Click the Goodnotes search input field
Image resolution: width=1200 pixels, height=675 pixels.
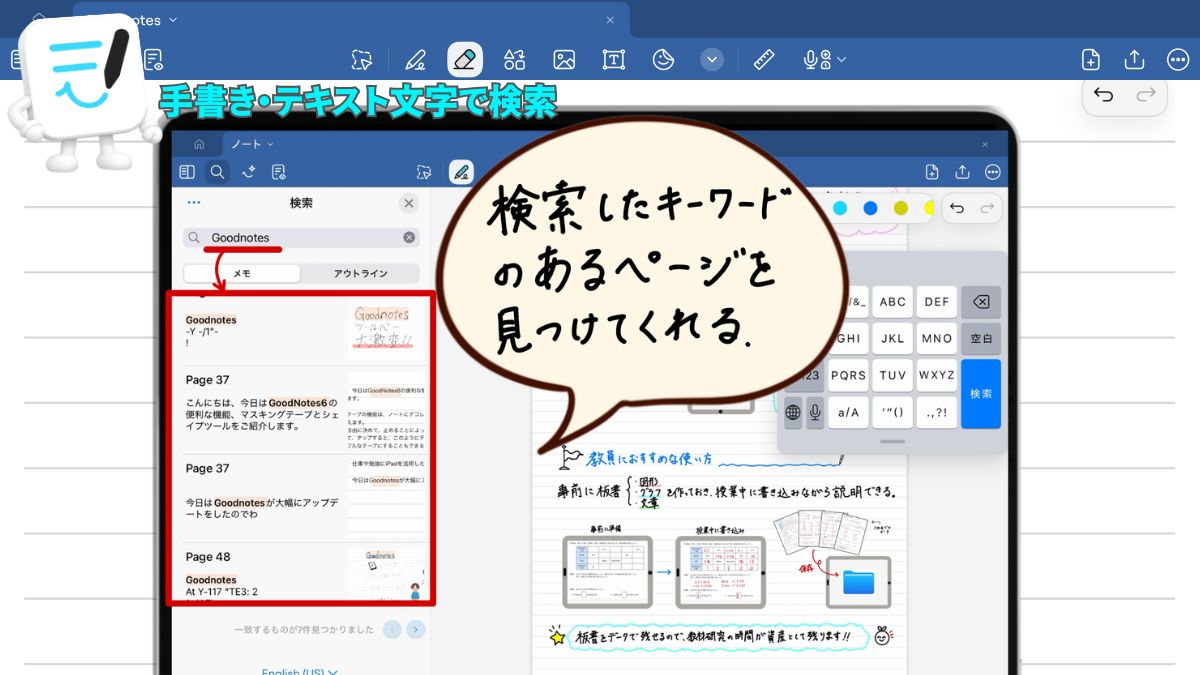(301, 238)
